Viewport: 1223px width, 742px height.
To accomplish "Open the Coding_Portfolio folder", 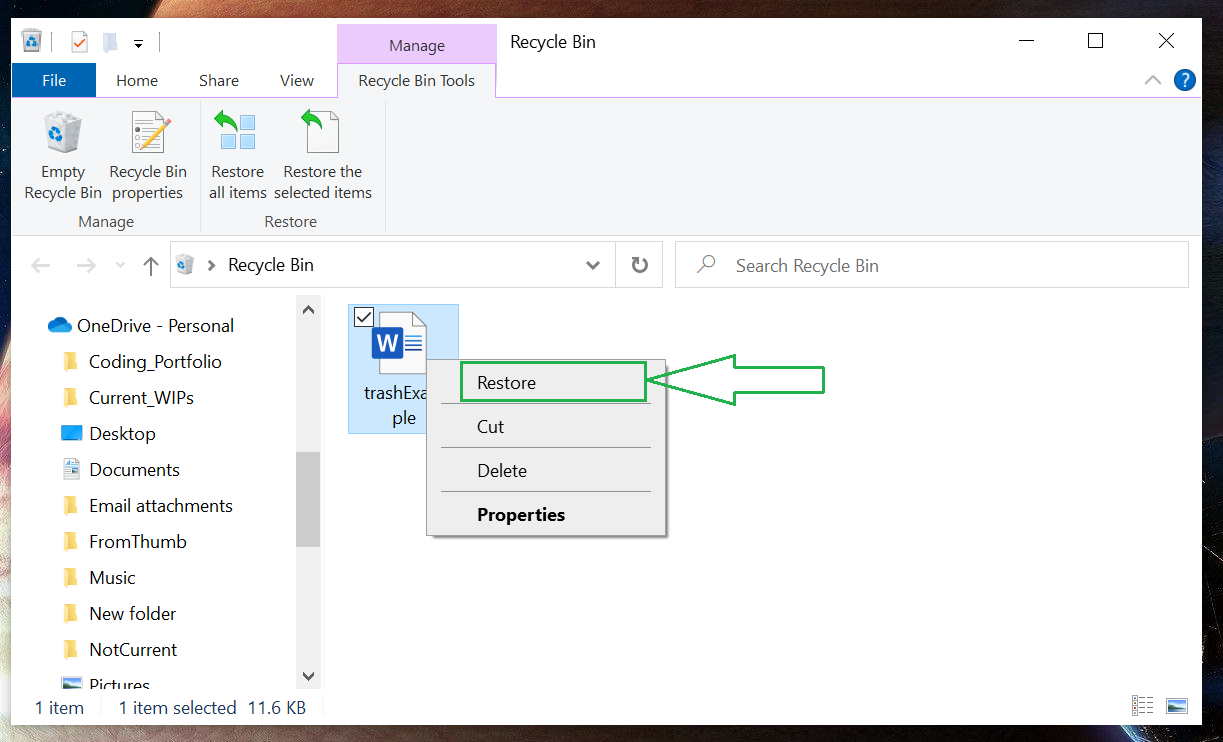I will [x=155, y=361].
